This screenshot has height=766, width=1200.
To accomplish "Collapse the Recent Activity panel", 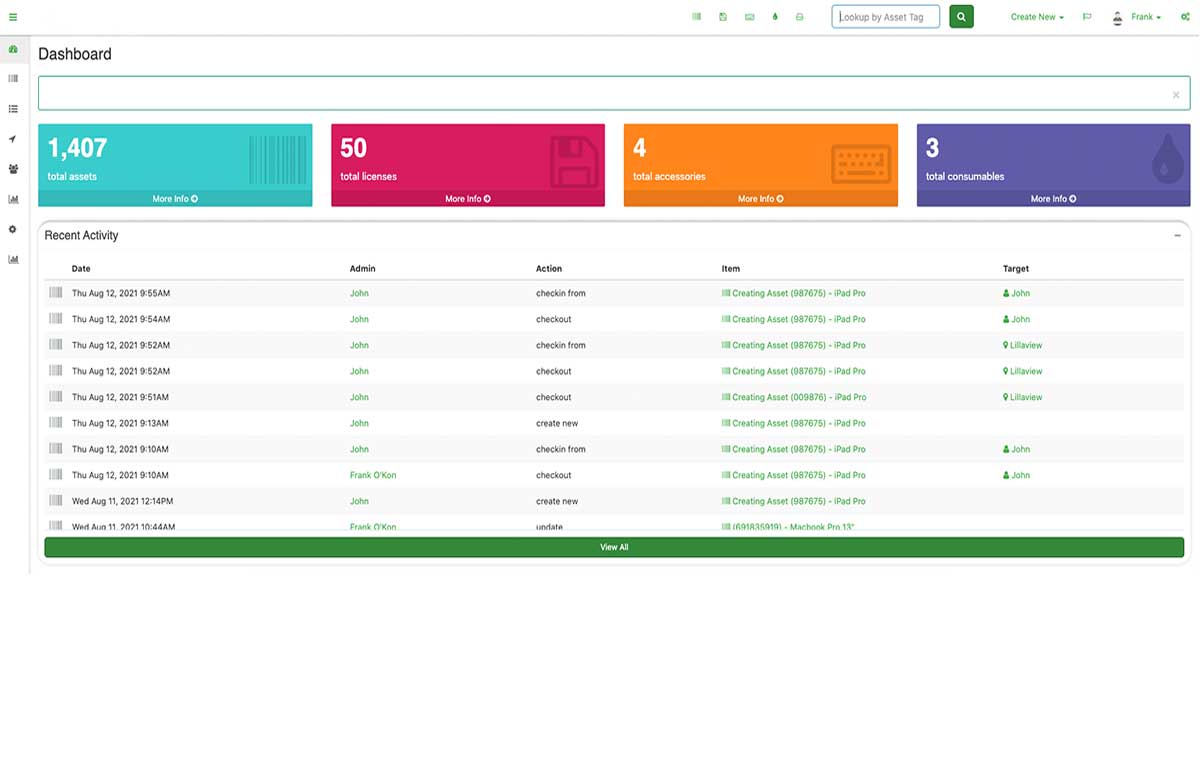I will coord(1177,236).
